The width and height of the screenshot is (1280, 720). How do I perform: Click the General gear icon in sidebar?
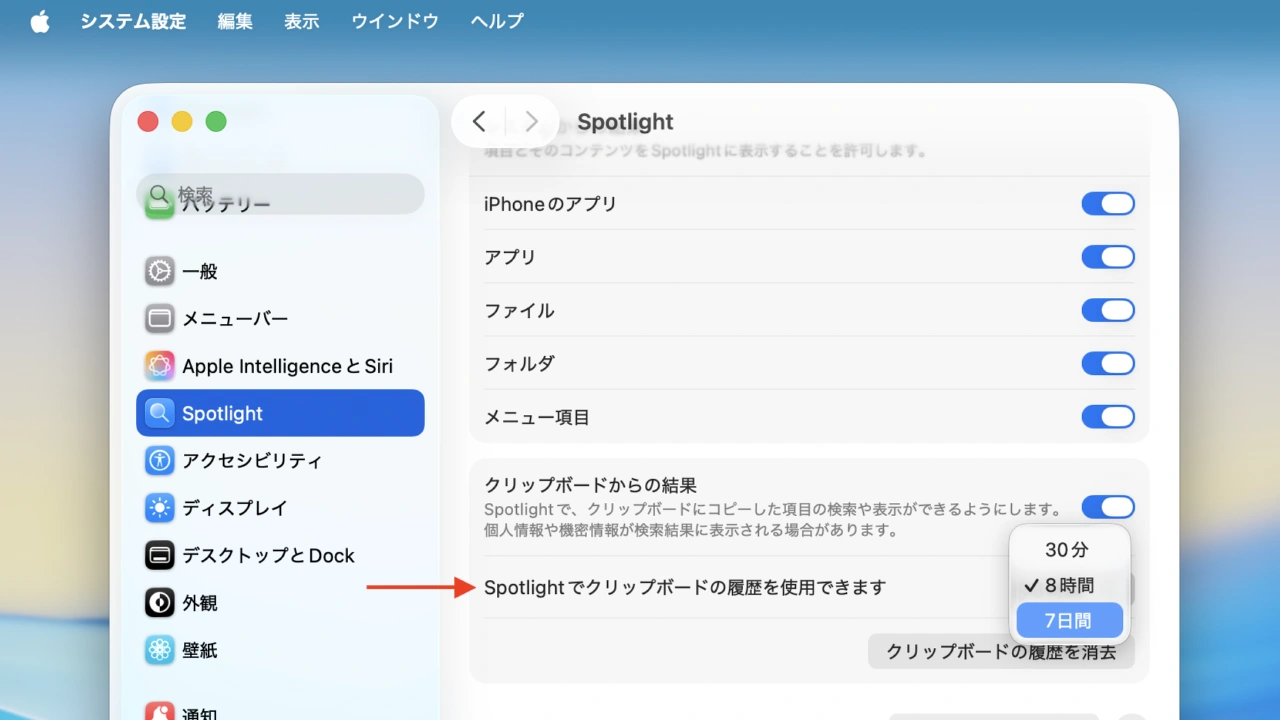159,271
